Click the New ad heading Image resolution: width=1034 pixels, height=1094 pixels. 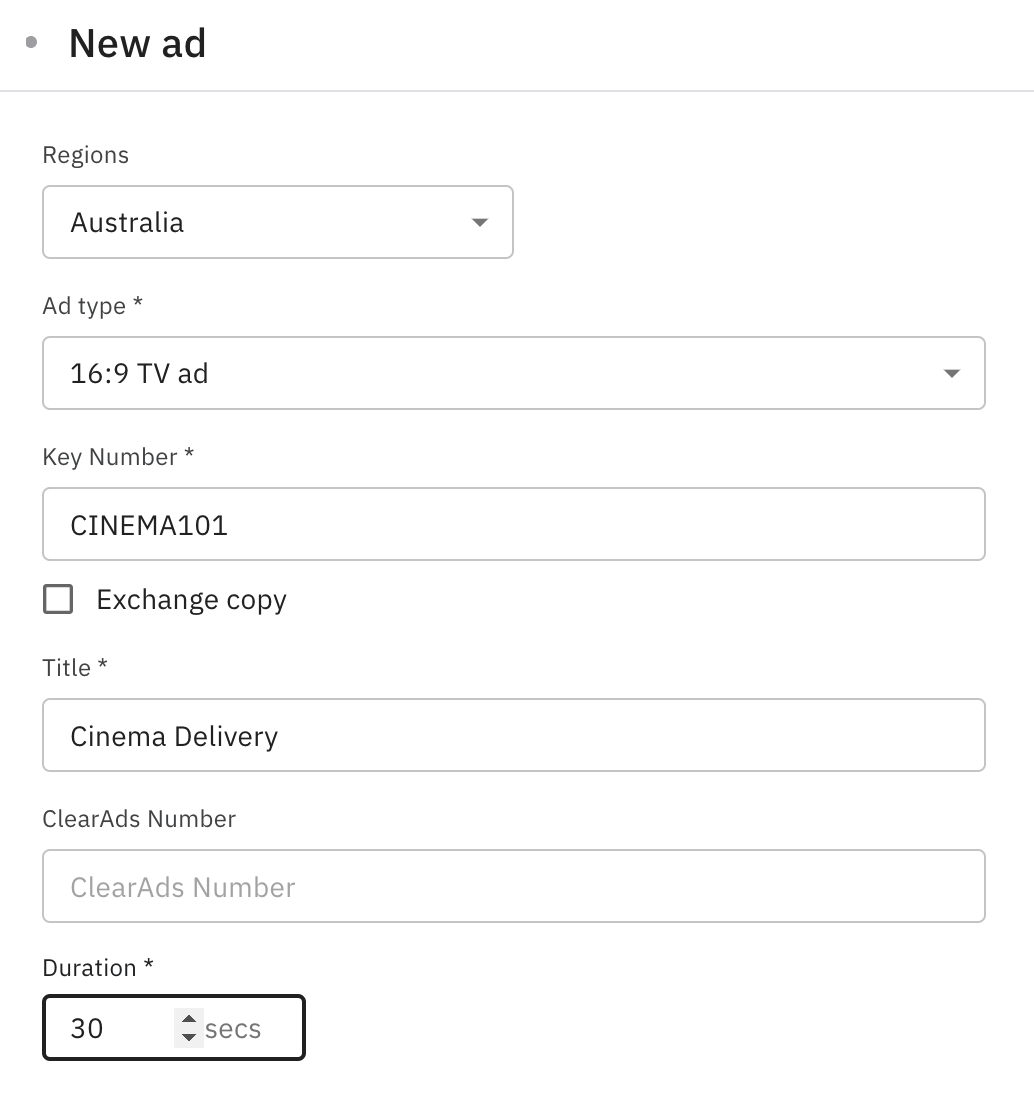tap(137, 44)
